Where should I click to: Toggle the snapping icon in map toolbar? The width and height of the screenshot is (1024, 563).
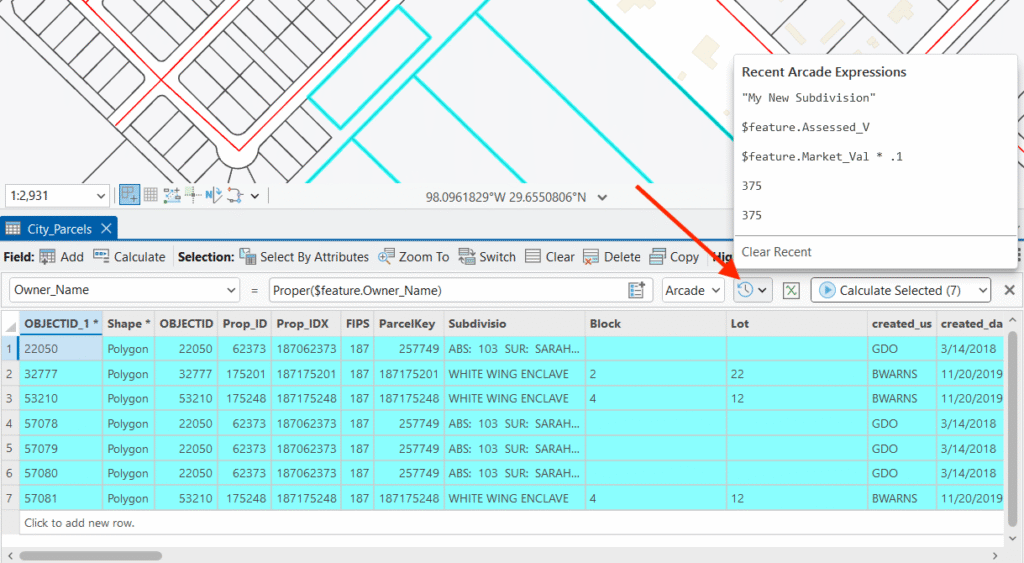pyautogui.click(x=129, y=195)
